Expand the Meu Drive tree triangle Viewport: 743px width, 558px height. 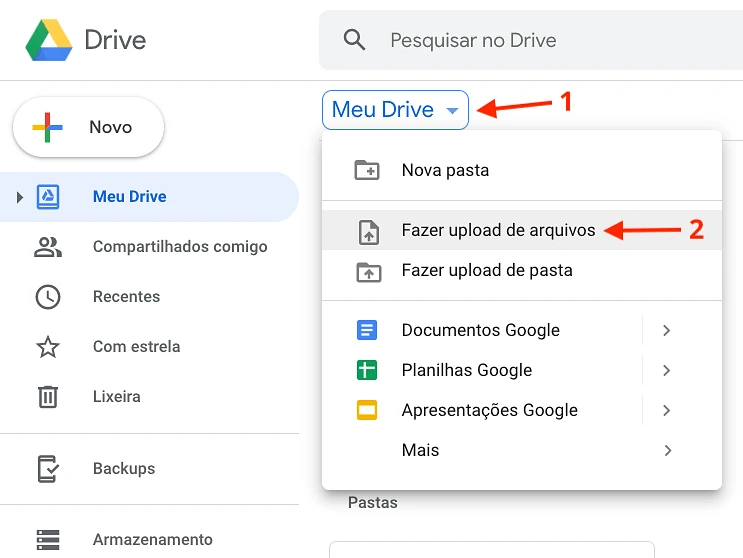[x=19, y=197]
